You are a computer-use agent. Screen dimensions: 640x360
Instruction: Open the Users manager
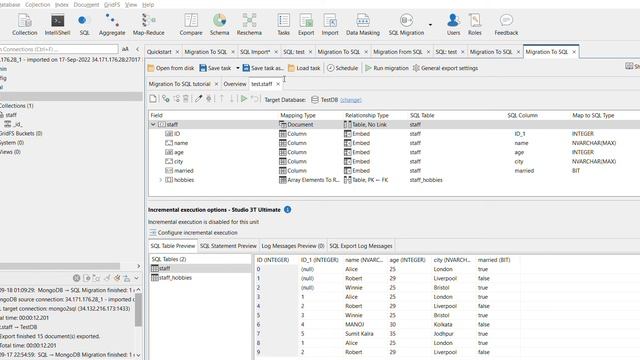click(453, 24)
